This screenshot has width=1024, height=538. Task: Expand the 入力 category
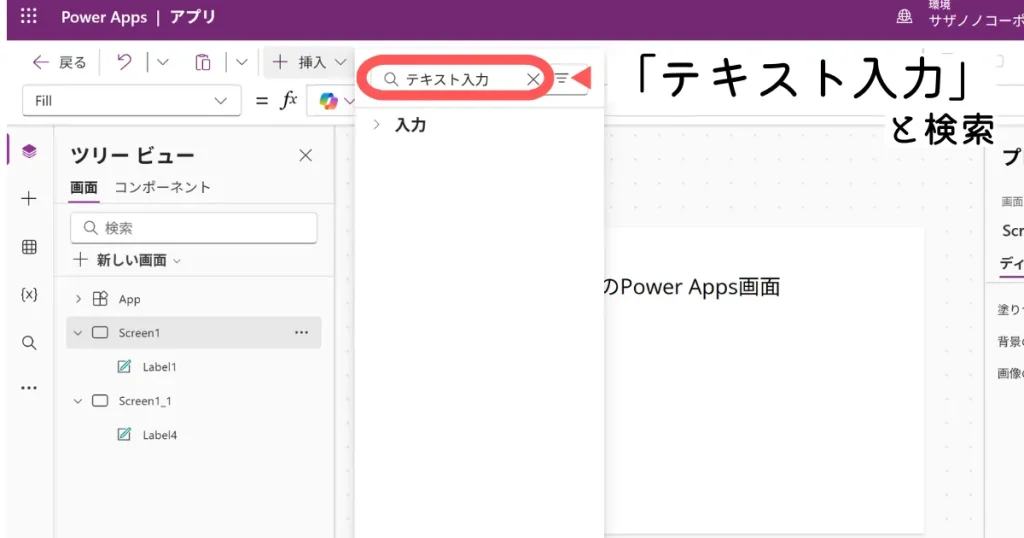[x=376, y=125]
